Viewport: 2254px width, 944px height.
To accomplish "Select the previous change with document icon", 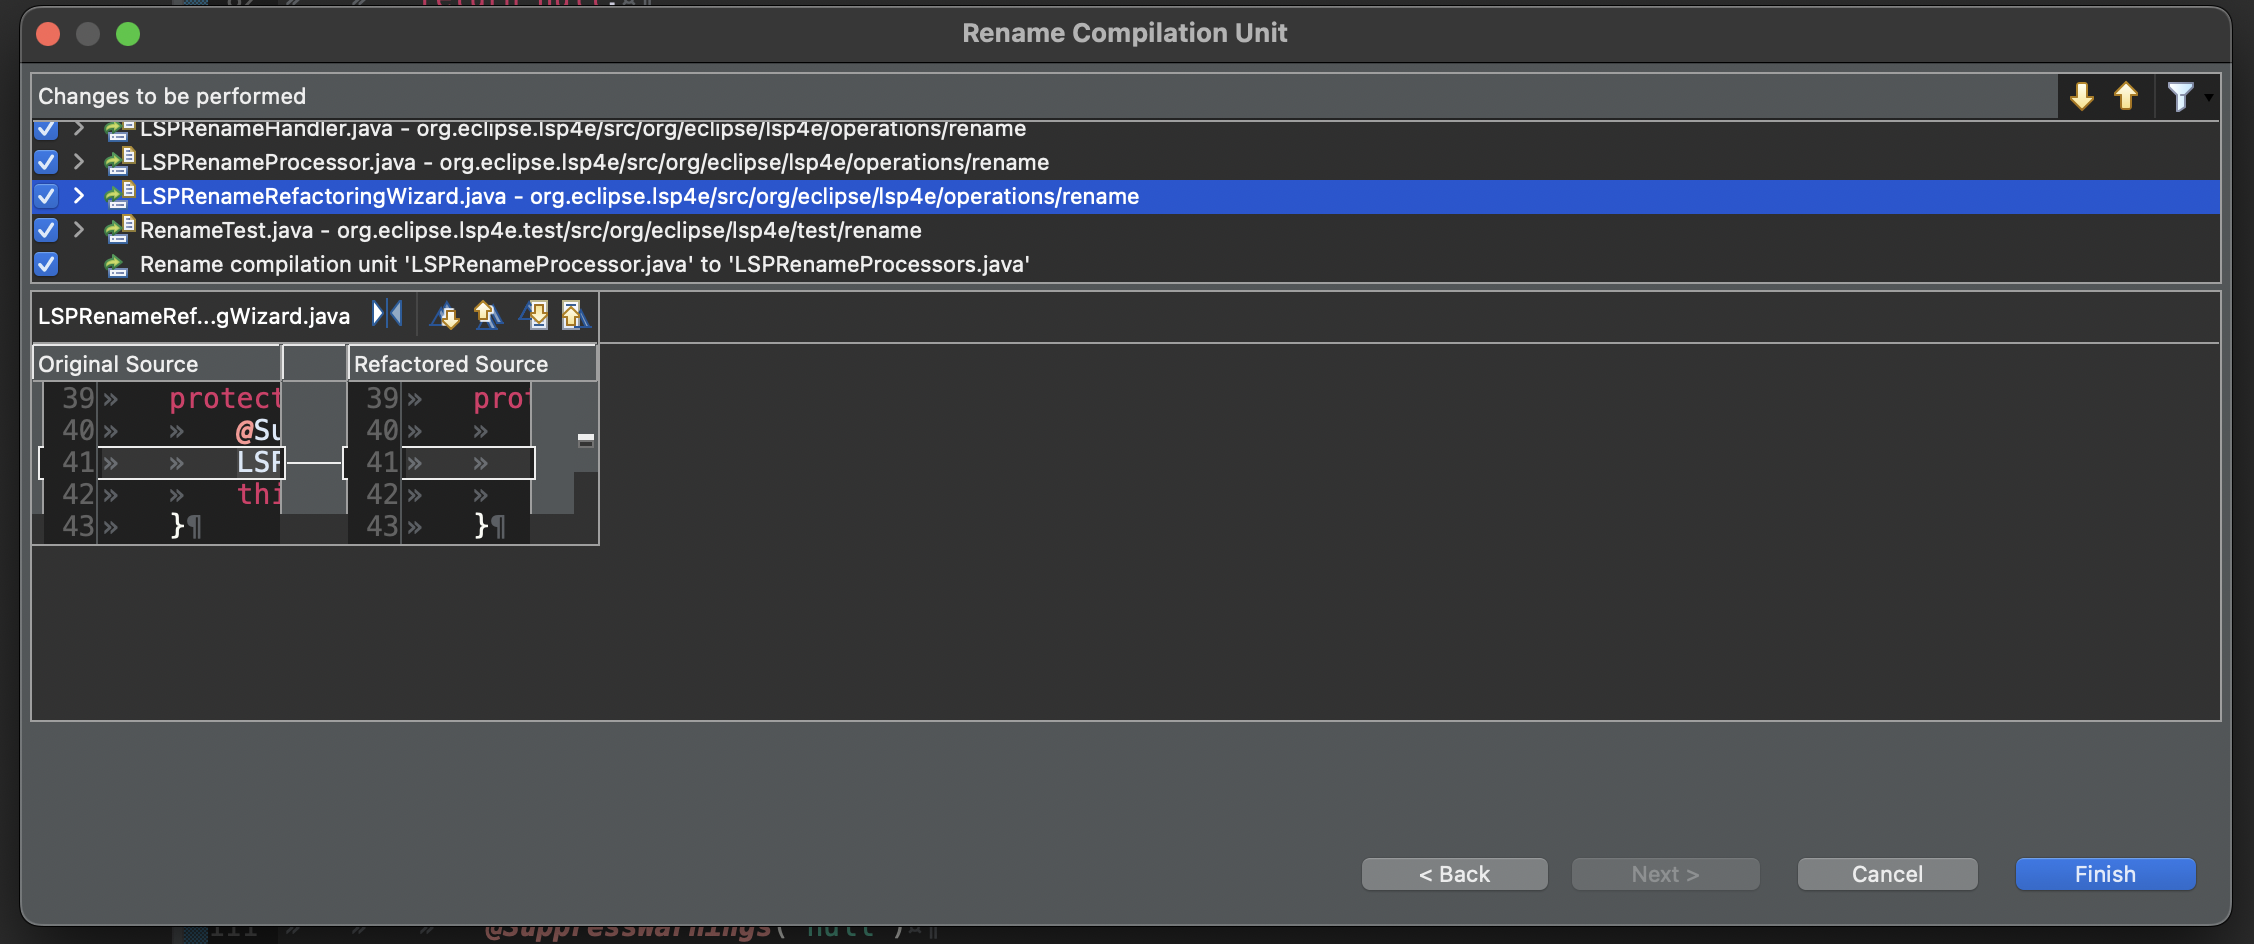I will click(575, 316).
